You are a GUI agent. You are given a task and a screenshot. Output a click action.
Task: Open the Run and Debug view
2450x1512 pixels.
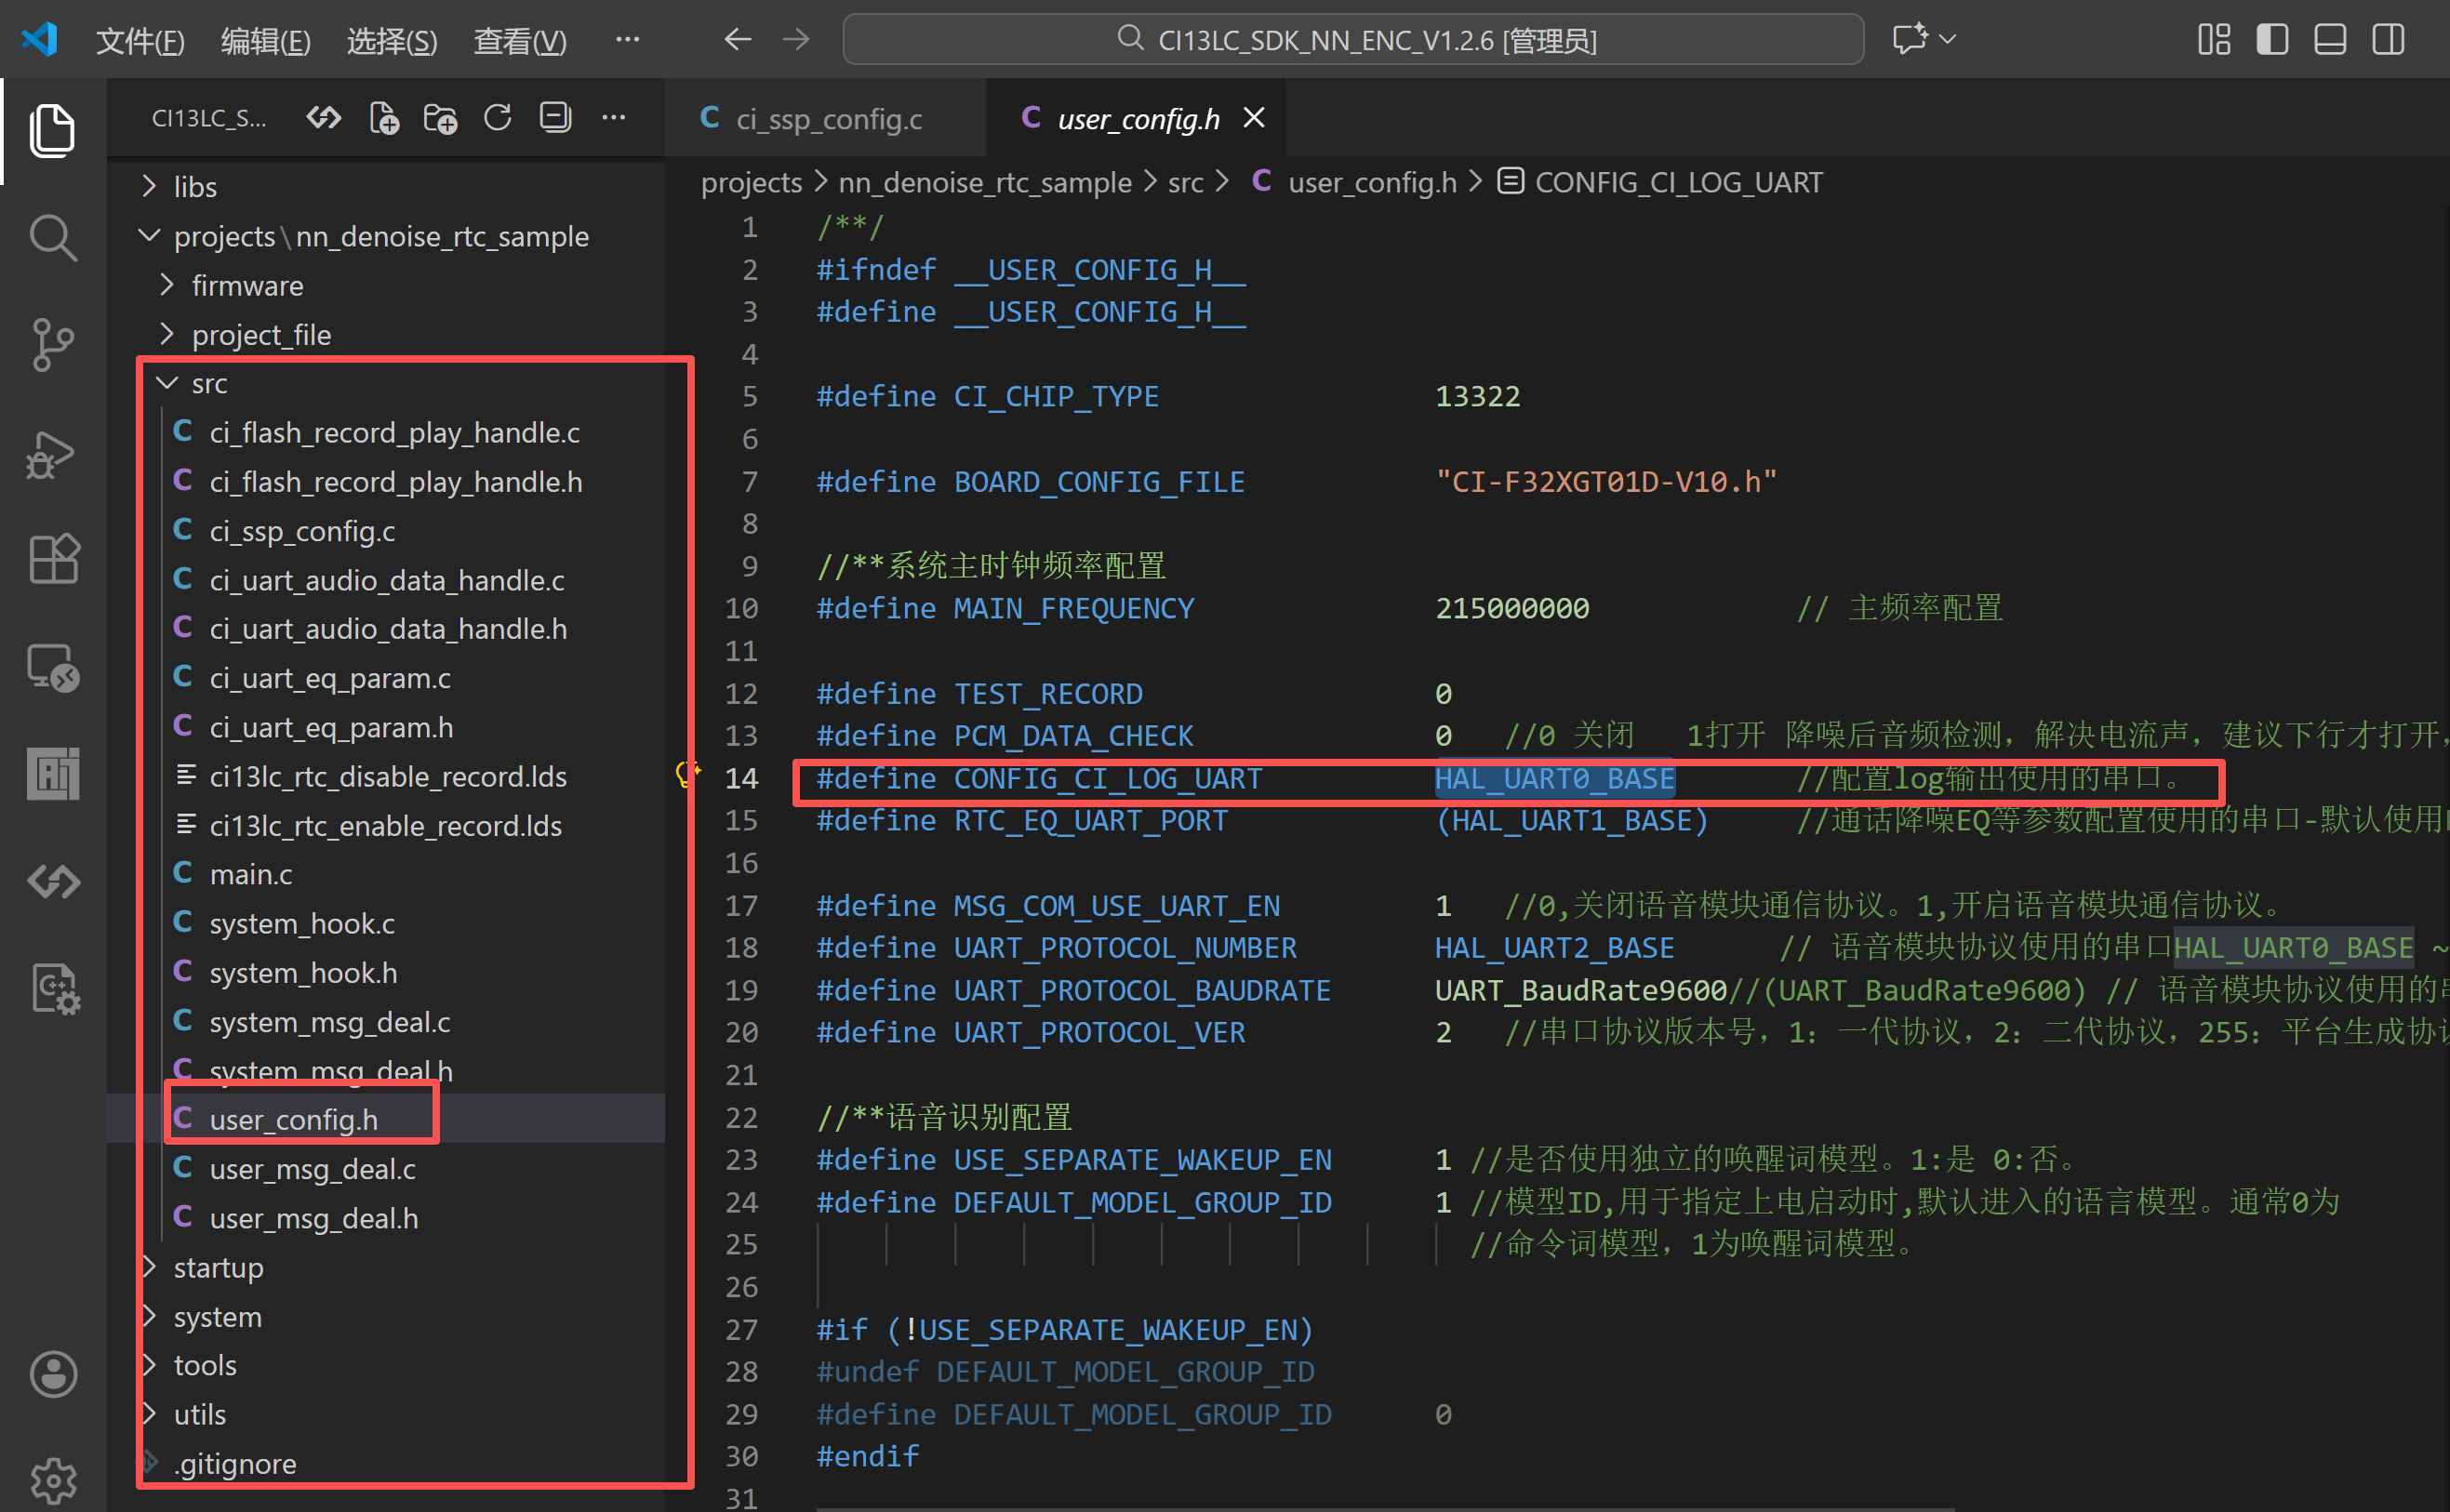tap(52, 455)
